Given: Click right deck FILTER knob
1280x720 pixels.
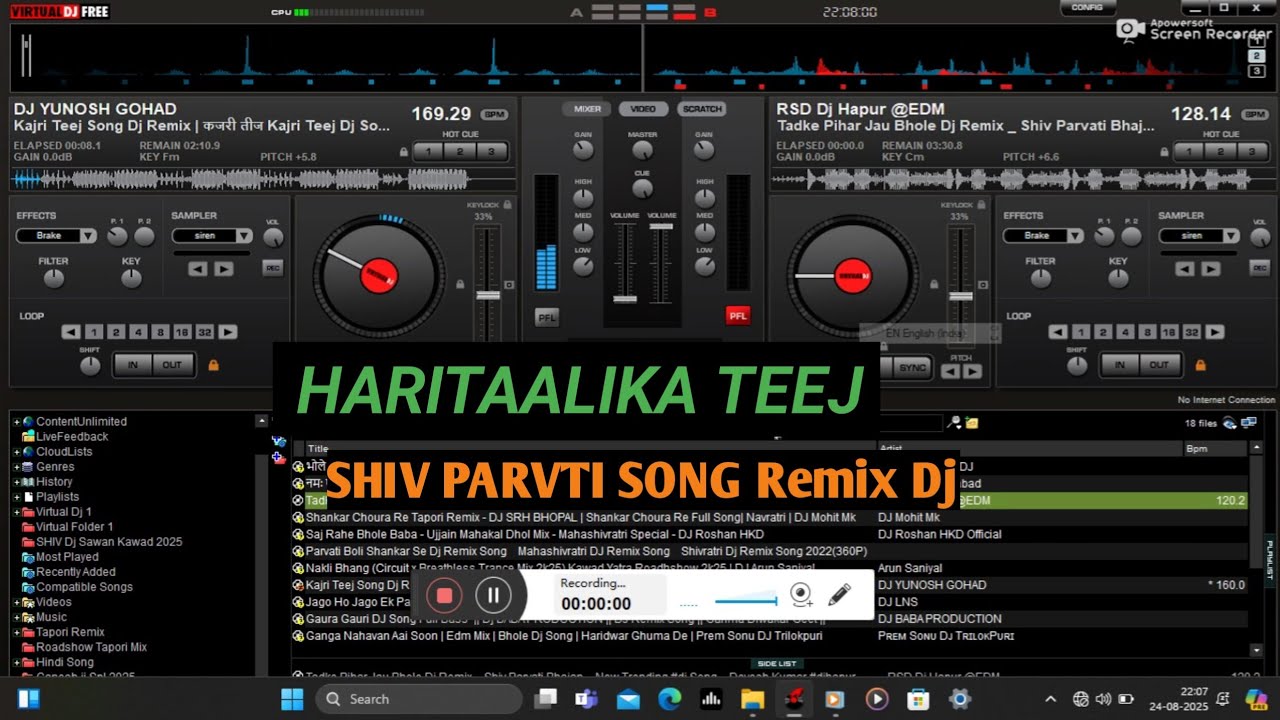Looking at the screenshot, I should click(1041, 279).
